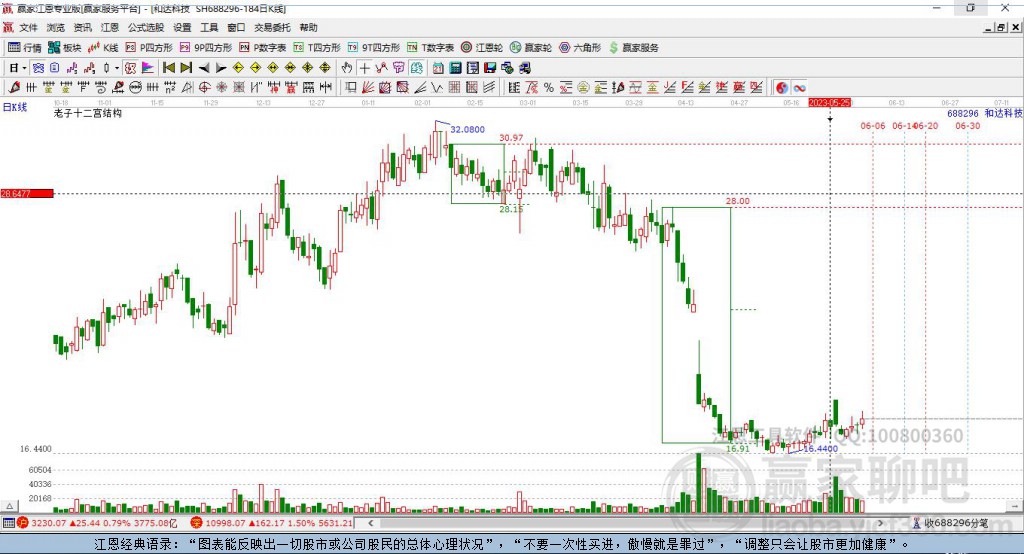The width and height of the screenshot is (1024, 554).
Task: Select the crosshair cursor tool
Action: (x=364, y=68)
